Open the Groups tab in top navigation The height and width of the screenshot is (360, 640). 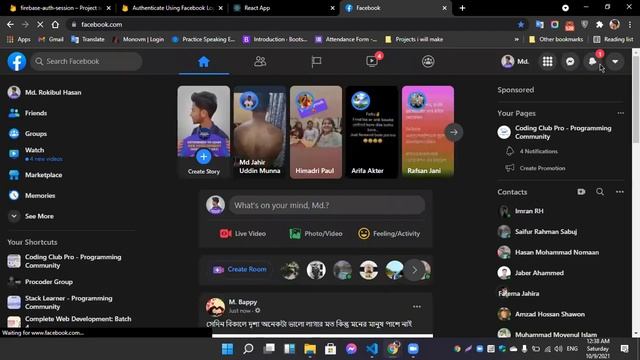[428, 62]
